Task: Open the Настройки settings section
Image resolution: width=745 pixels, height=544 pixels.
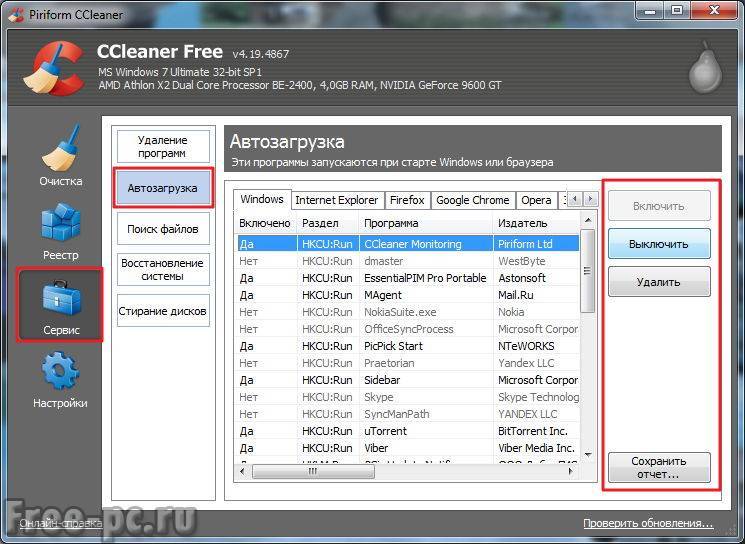Action: 60,380
